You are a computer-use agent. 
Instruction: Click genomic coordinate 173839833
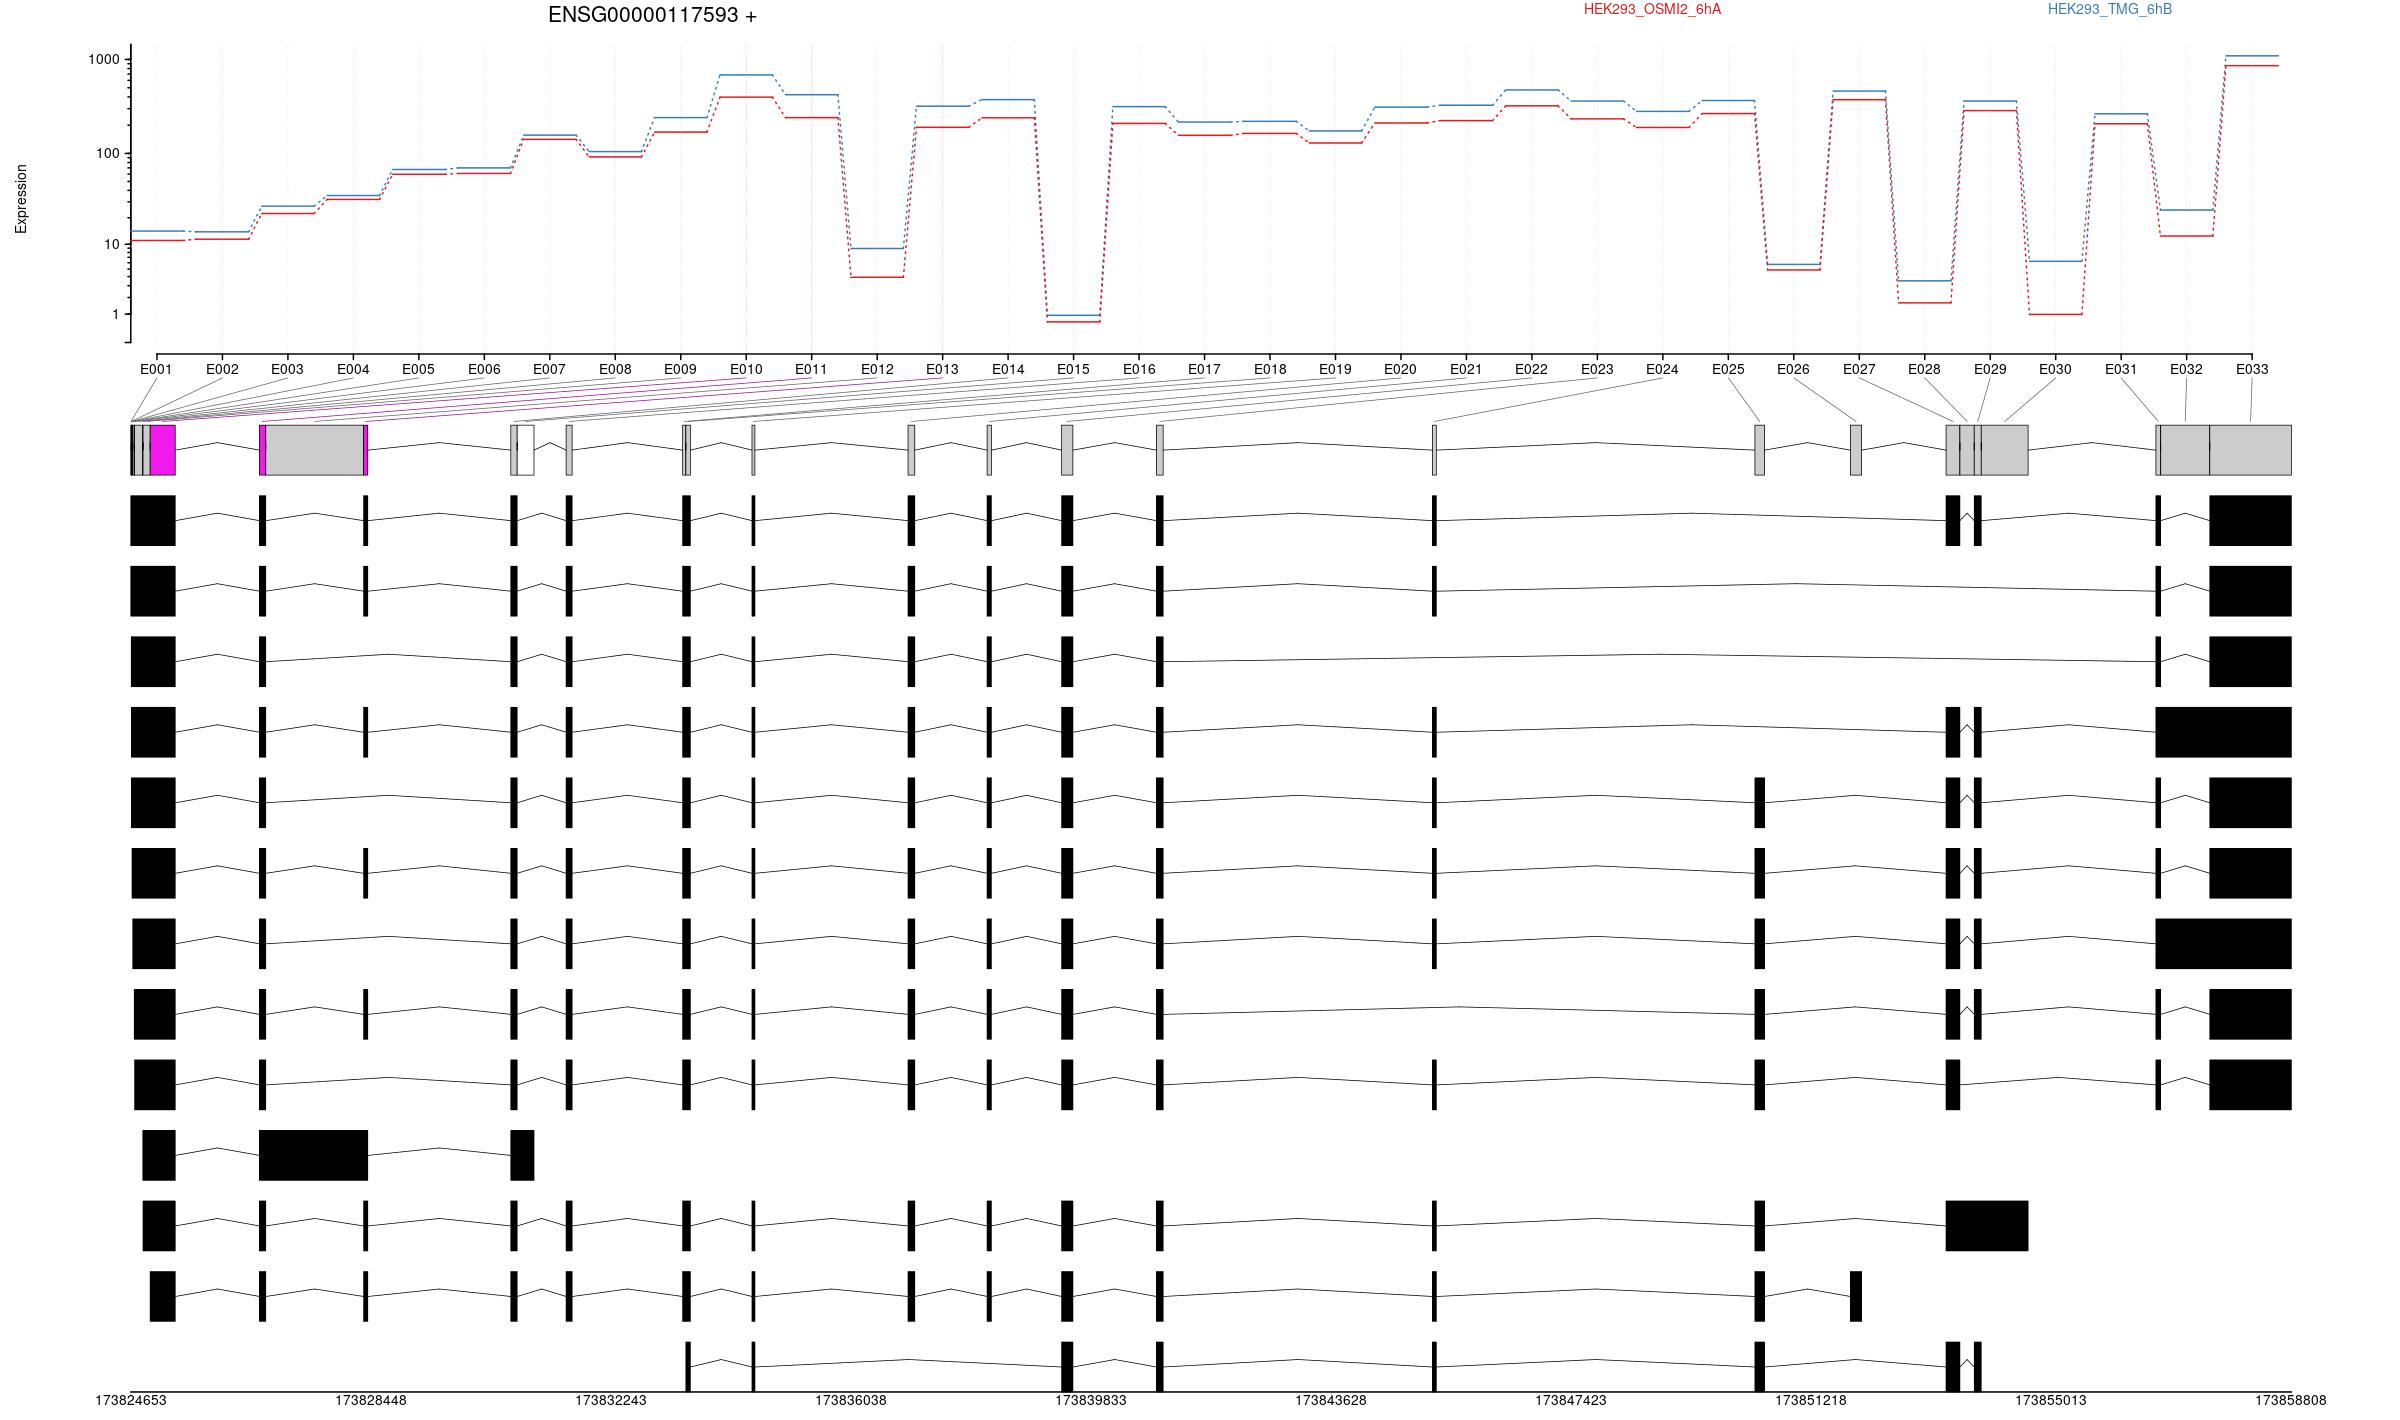1091,1400
